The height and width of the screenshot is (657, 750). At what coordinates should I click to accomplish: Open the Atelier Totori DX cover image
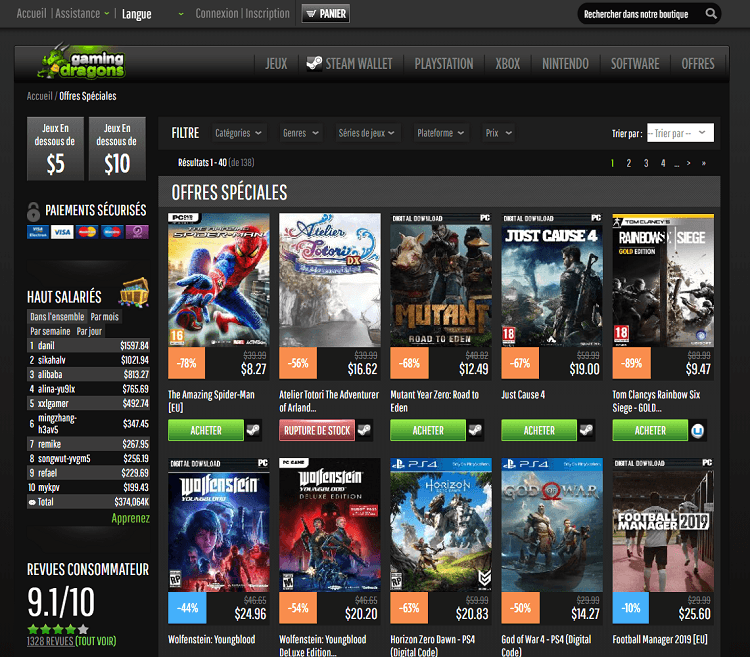[x=330, y=280]
